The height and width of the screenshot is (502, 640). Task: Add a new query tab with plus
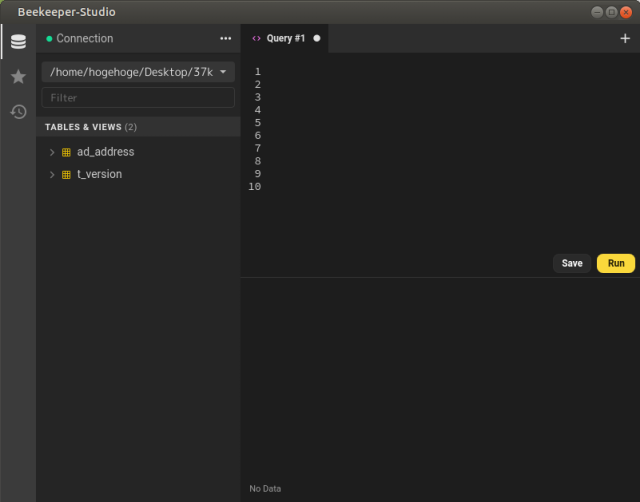(x=625, y=39)
